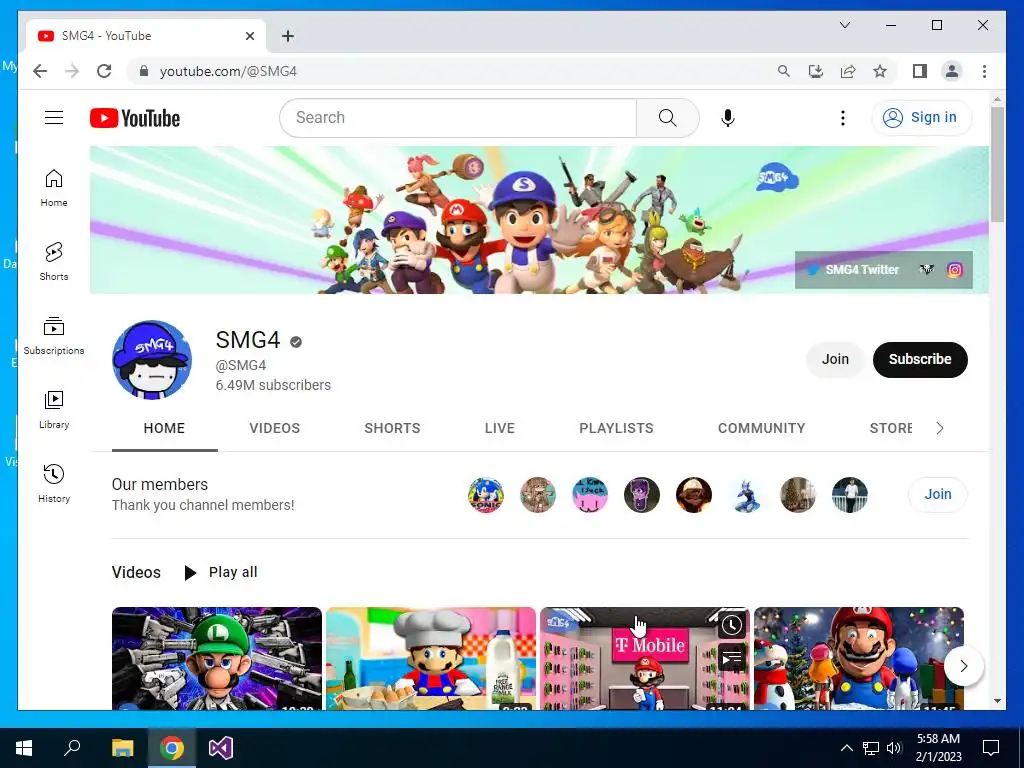The width and height of the screenshot is (1024, 768).
Task: Click the Sign in button
Action: click(x=921, y=118)
